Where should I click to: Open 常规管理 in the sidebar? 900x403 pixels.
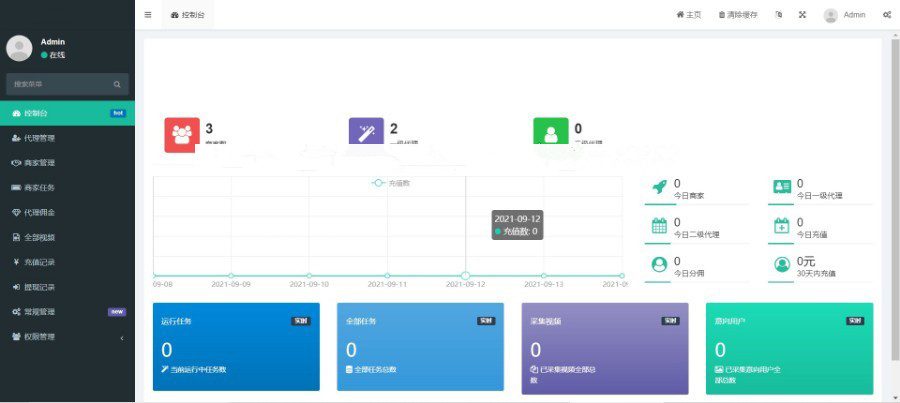pyautogui.click(x=66, y=311)
